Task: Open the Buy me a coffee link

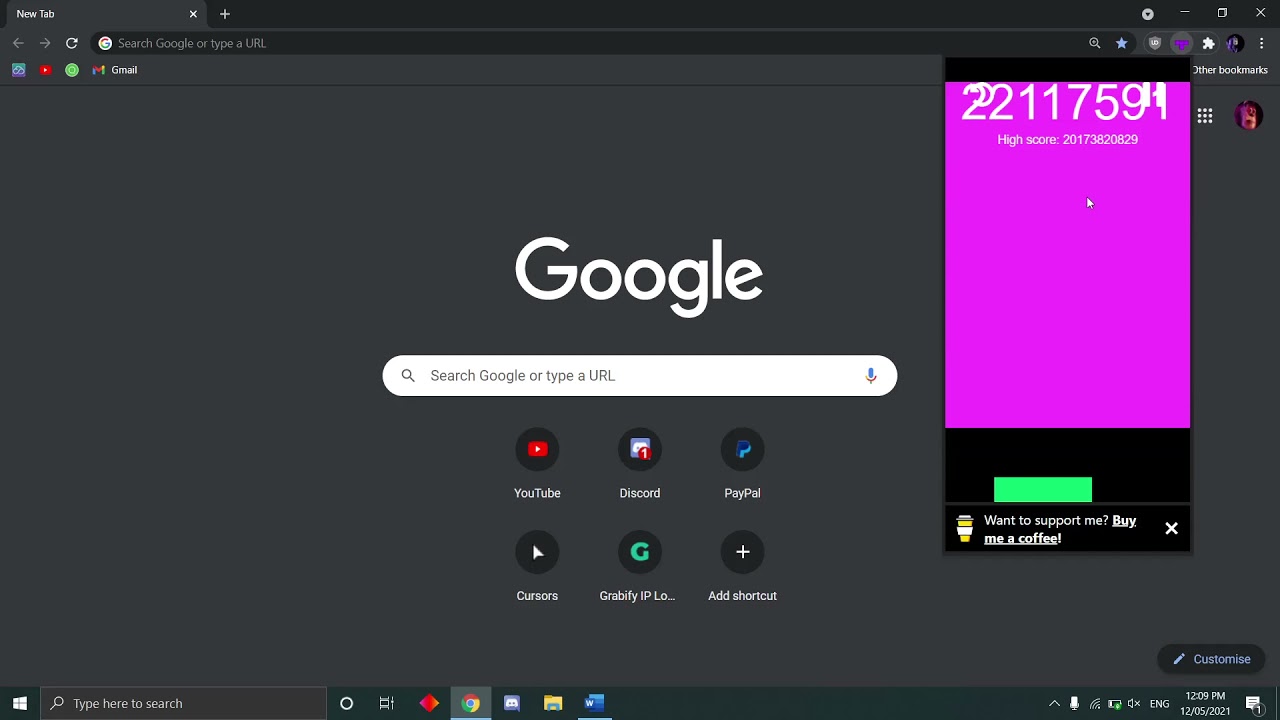Action: point(1060,529)
